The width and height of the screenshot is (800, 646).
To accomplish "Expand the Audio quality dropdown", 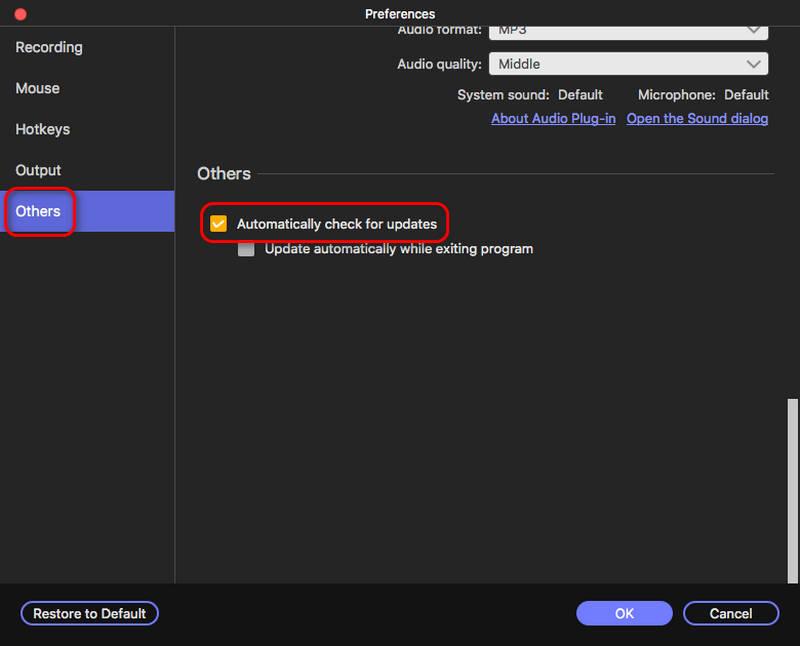I will point(628,64).
